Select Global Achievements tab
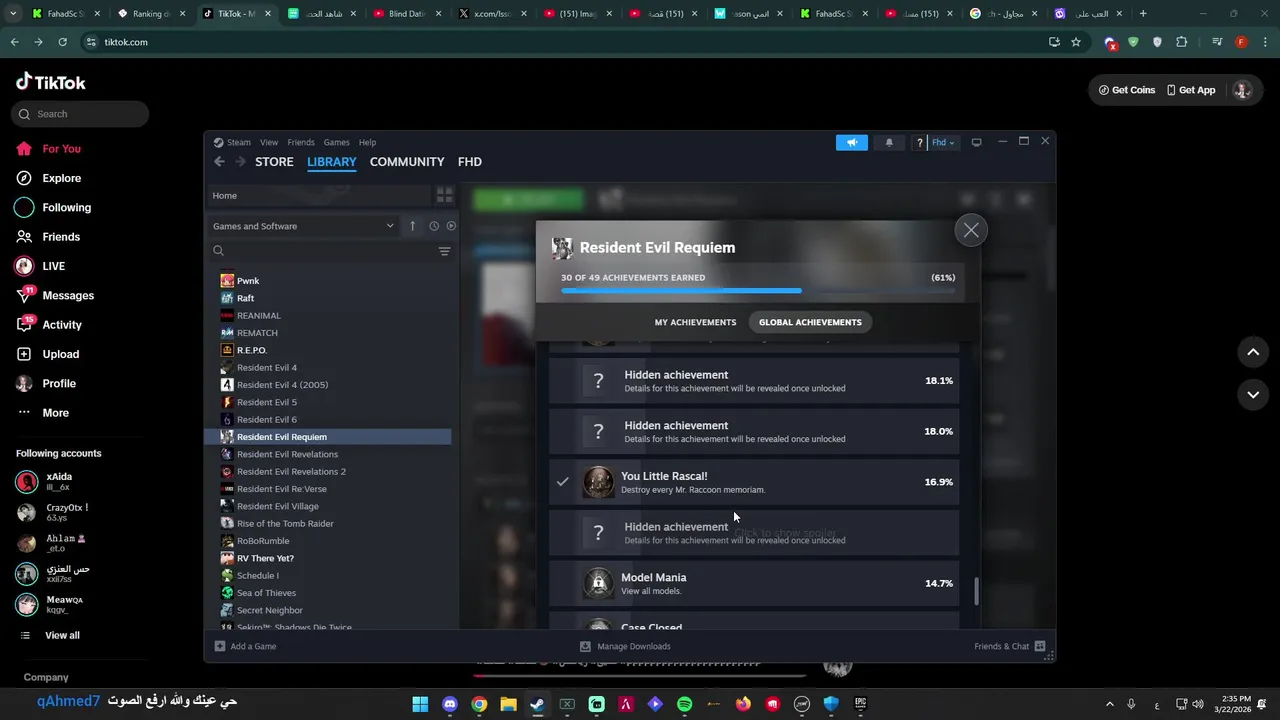The height and width of the screenshot is (720, 1280). coord(810,322)
